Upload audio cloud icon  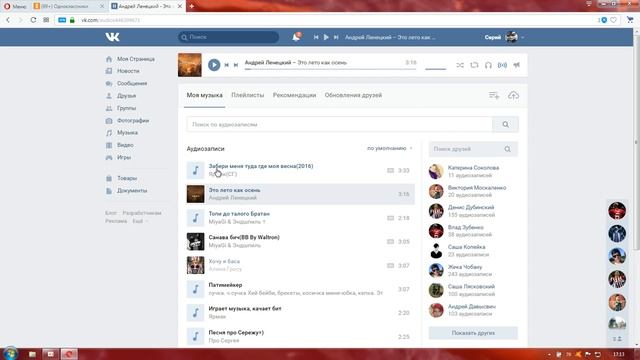coord(513,96)
